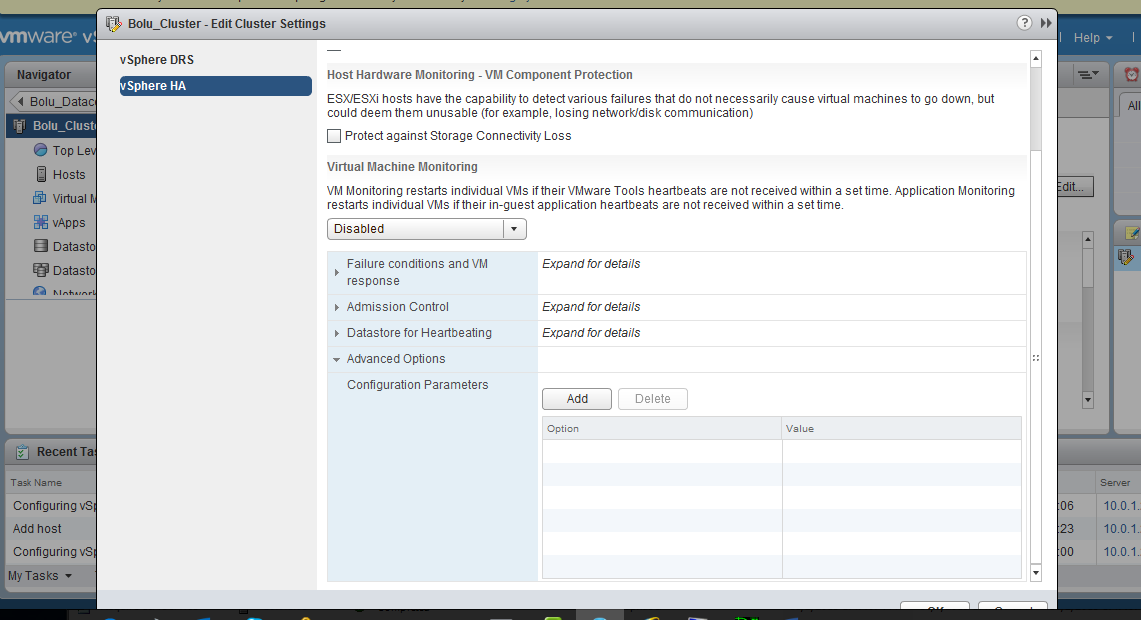
Task: Select the vSphere DRS settings page
Action: pos(157,60)
